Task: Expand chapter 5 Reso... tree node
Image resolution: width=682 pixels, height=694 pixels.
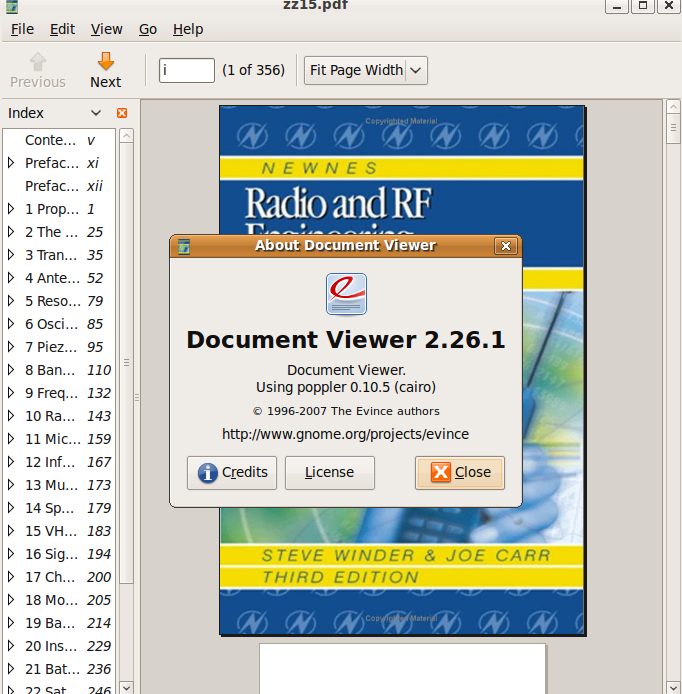Action: coord(12,301)
